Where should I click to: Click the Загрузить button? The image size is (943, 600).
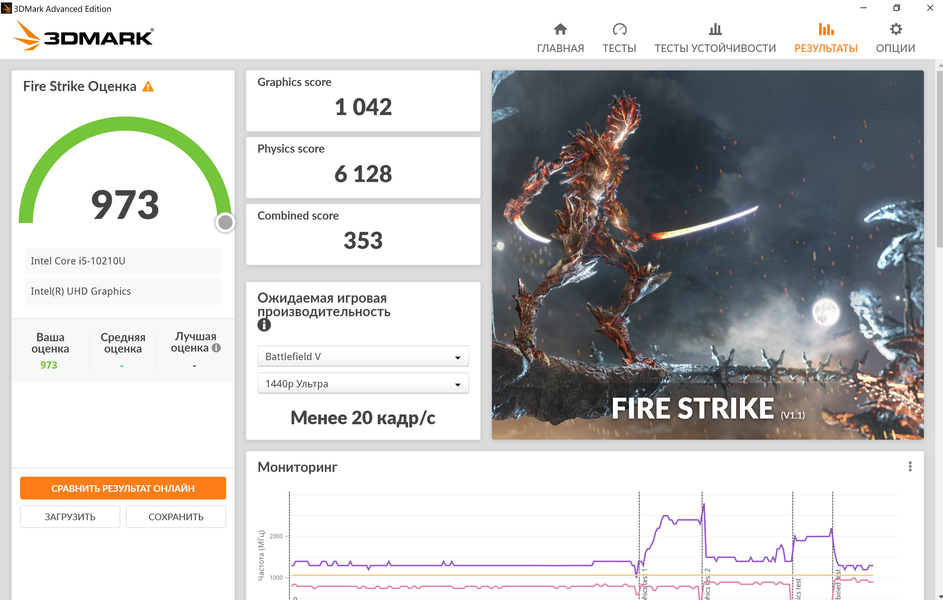click(x=70, y=517)
